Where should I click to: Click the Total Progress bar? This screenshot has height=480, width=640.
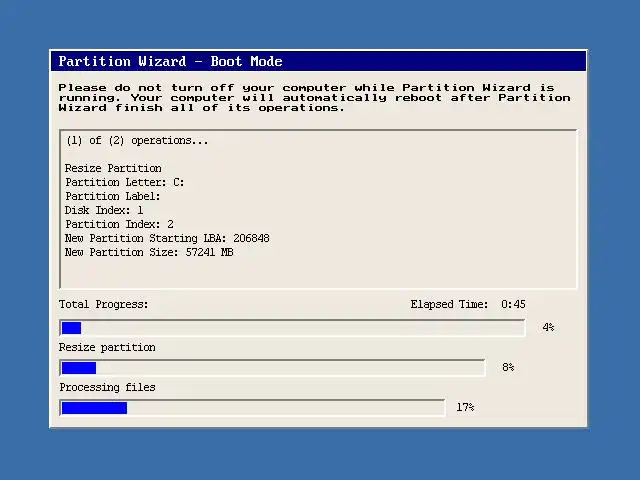pos(292,328)
